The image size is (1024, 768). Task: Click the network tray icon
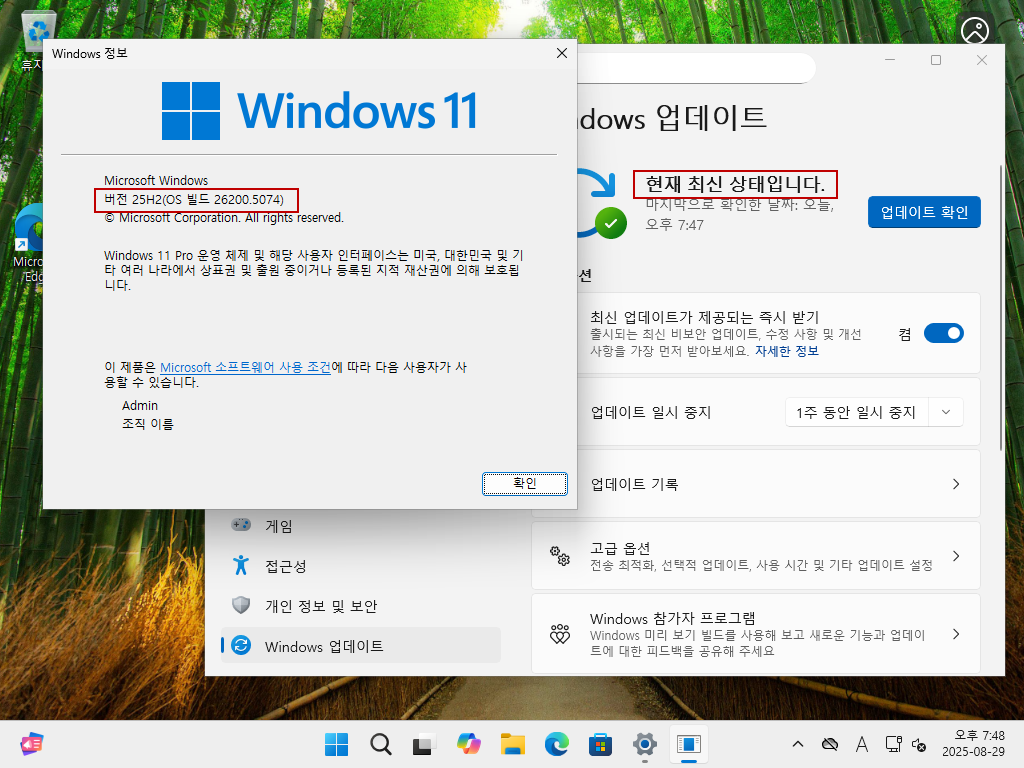(893, 744)
